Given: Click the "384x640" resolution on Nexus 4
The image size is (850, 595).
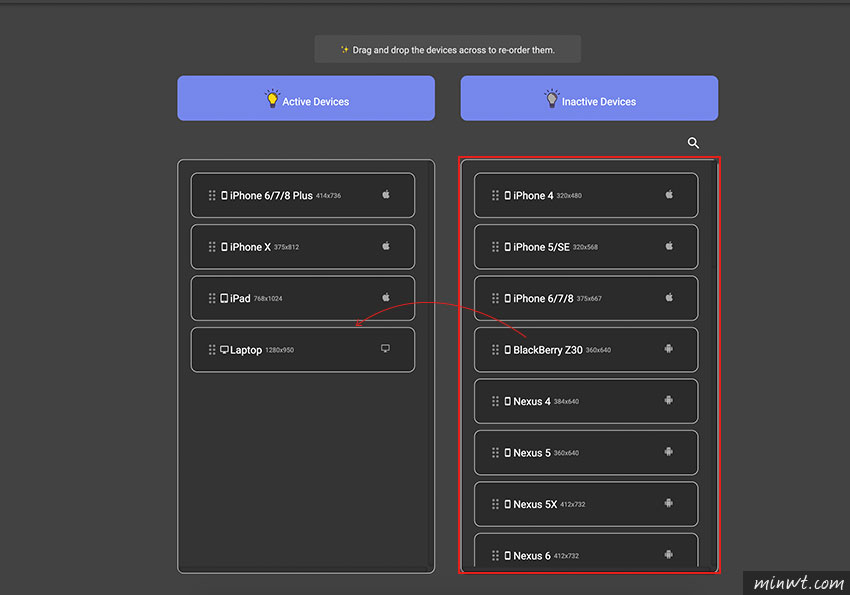Looking at the screenshot, I should click(566, 402).
